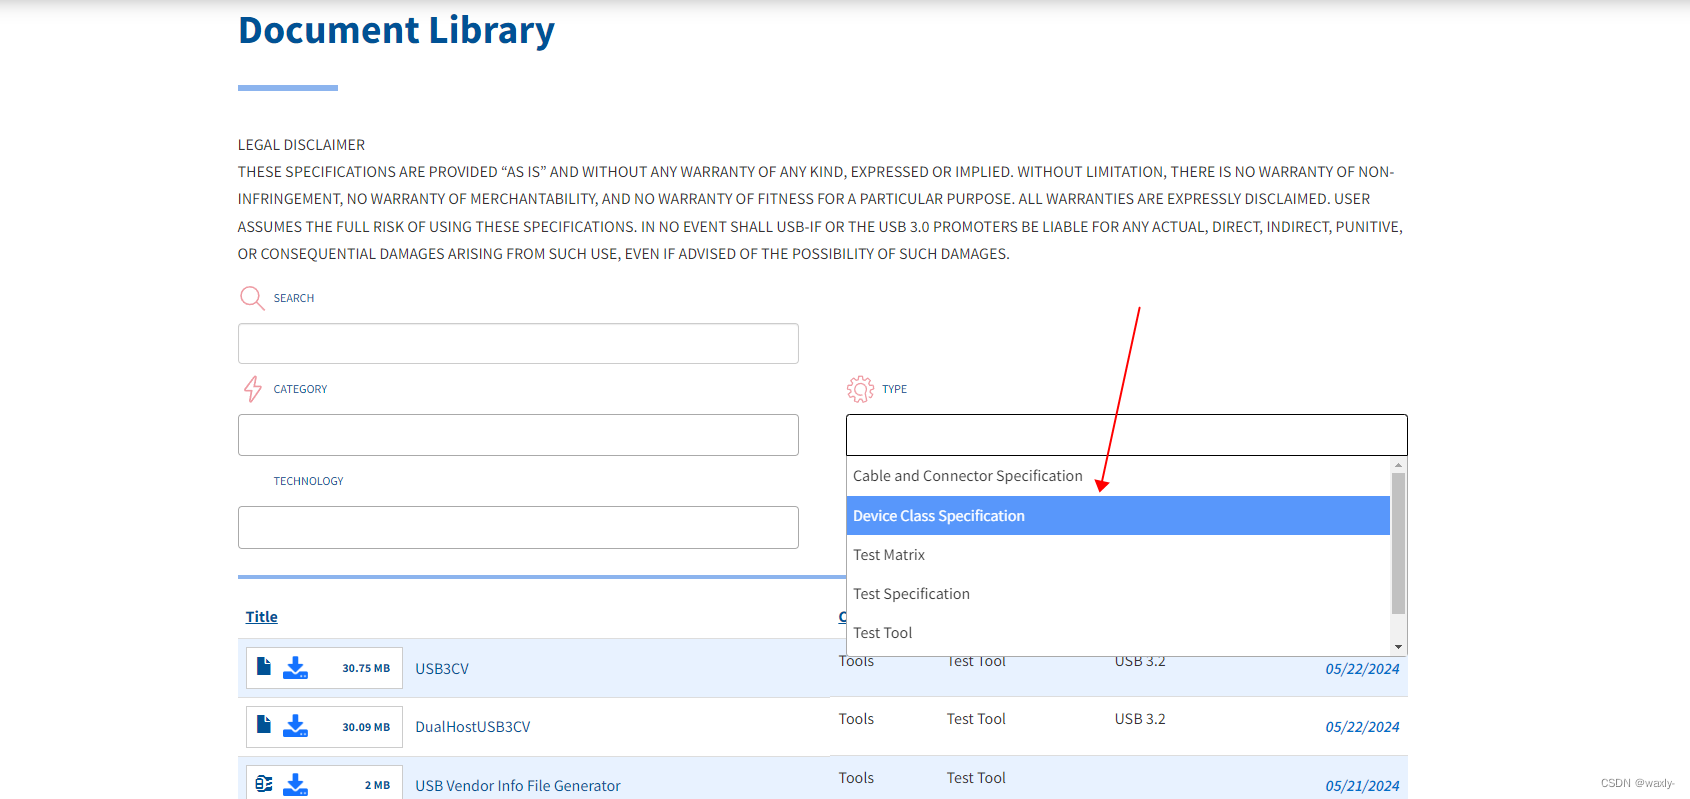This screenshot has height=799, width=1690.
Task: Pick Test Specification in dropdown list
Action: pyautogui.click(x=1118, y=594)
